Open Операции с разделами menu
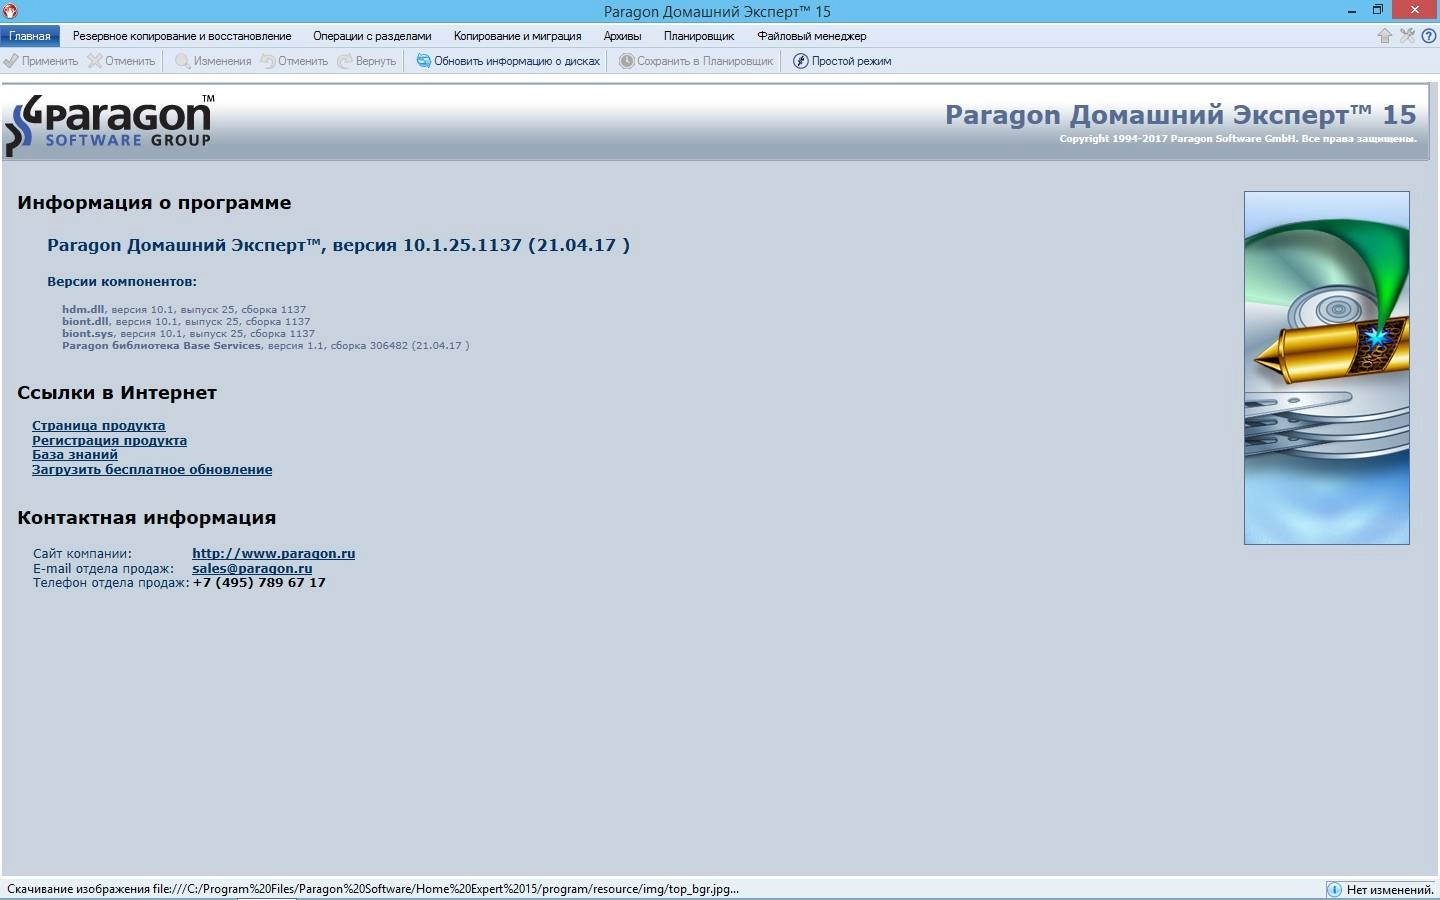The width and height of the screenshot is (1440, 900). click(372, 36)
